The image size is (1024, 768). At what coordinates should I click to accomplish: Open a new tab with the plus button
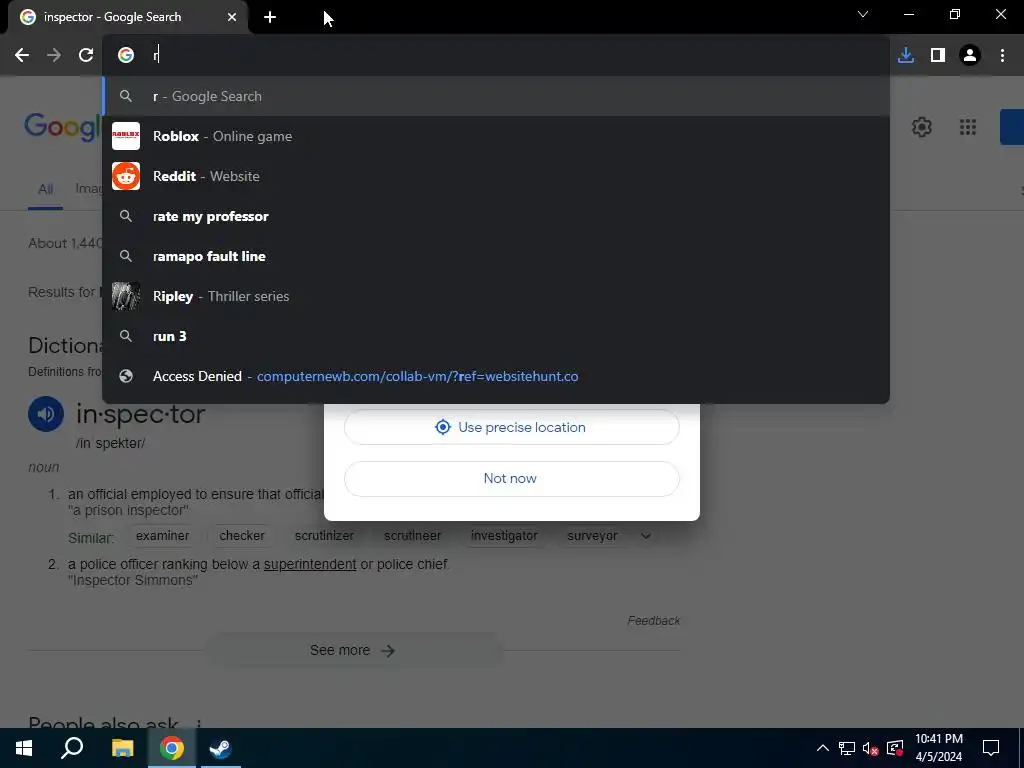point(270,18)
